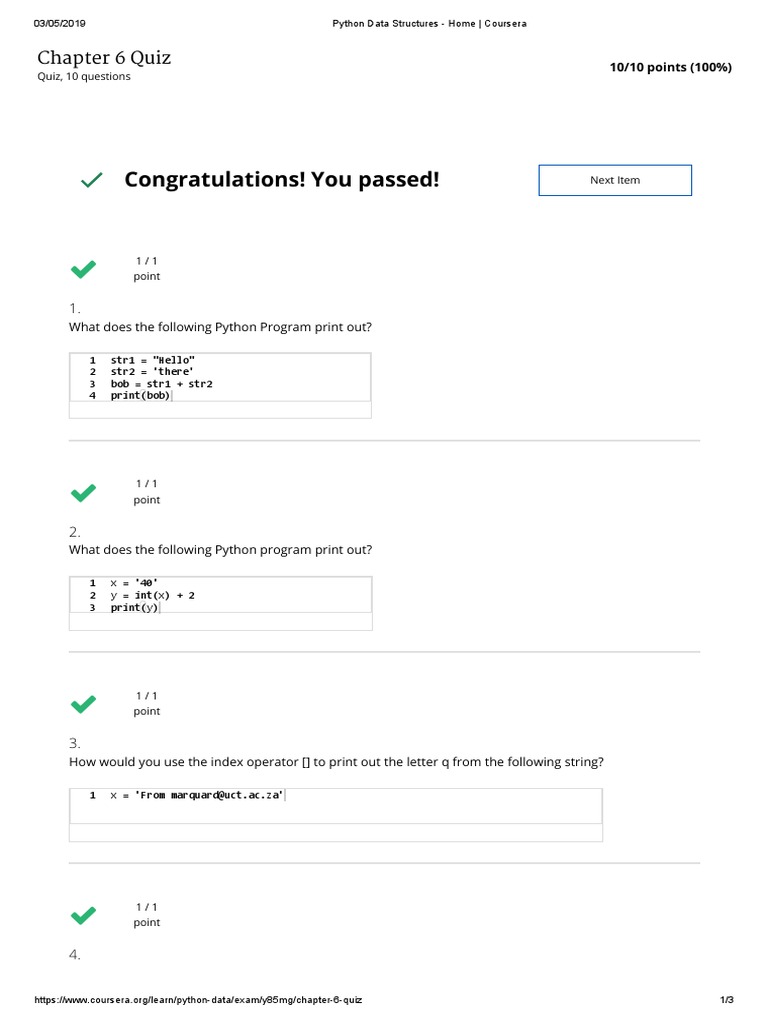Click question 3 green checkmark icon
768x1024 pixels.
[x=83, y=704]
